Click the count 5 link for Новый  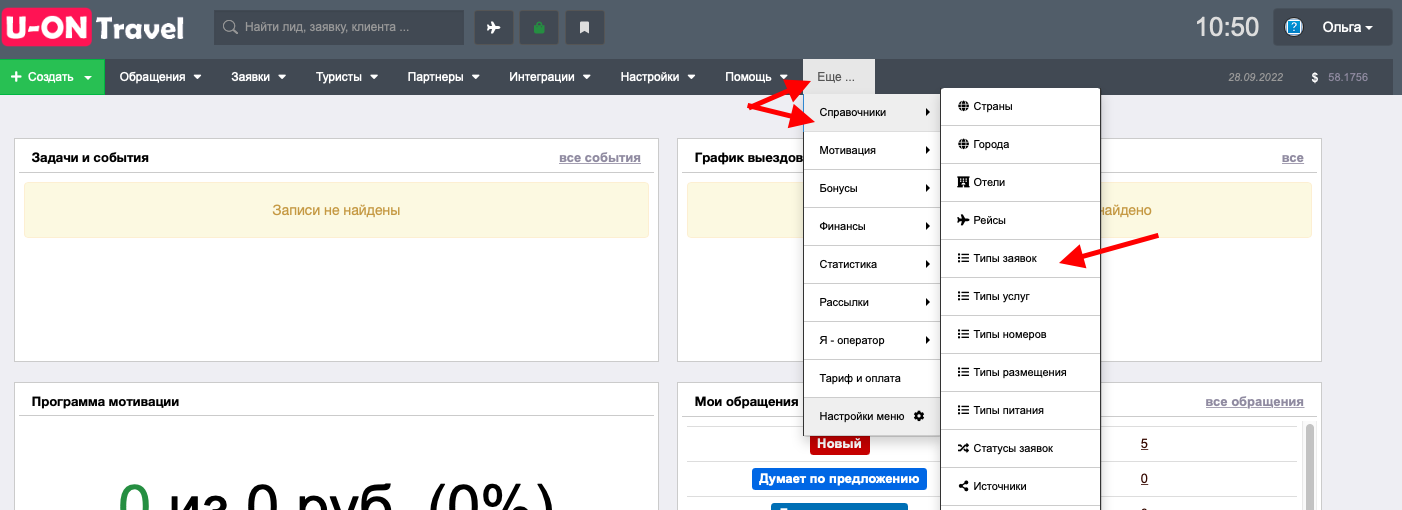click(1144, 444)
